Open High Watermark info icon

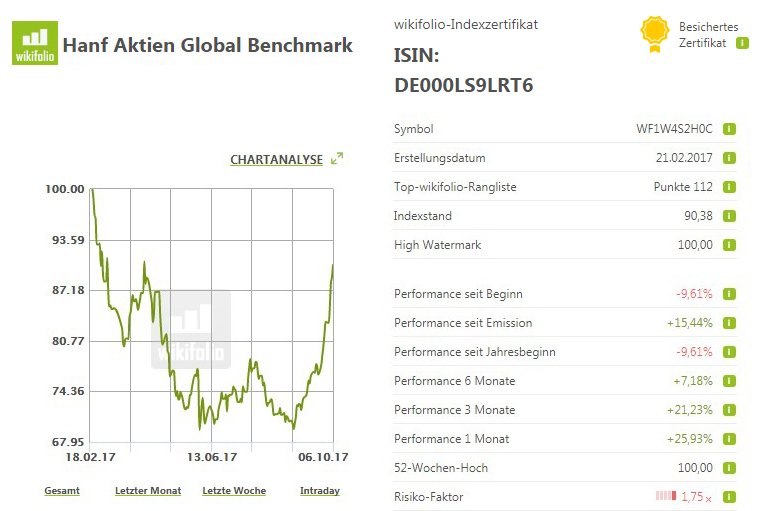(x=730, y=245)
